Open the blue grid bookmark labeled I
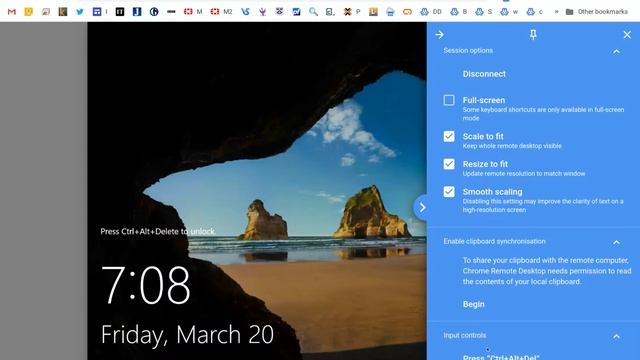This screenshot has height=360, width=640. click(100, 12)
